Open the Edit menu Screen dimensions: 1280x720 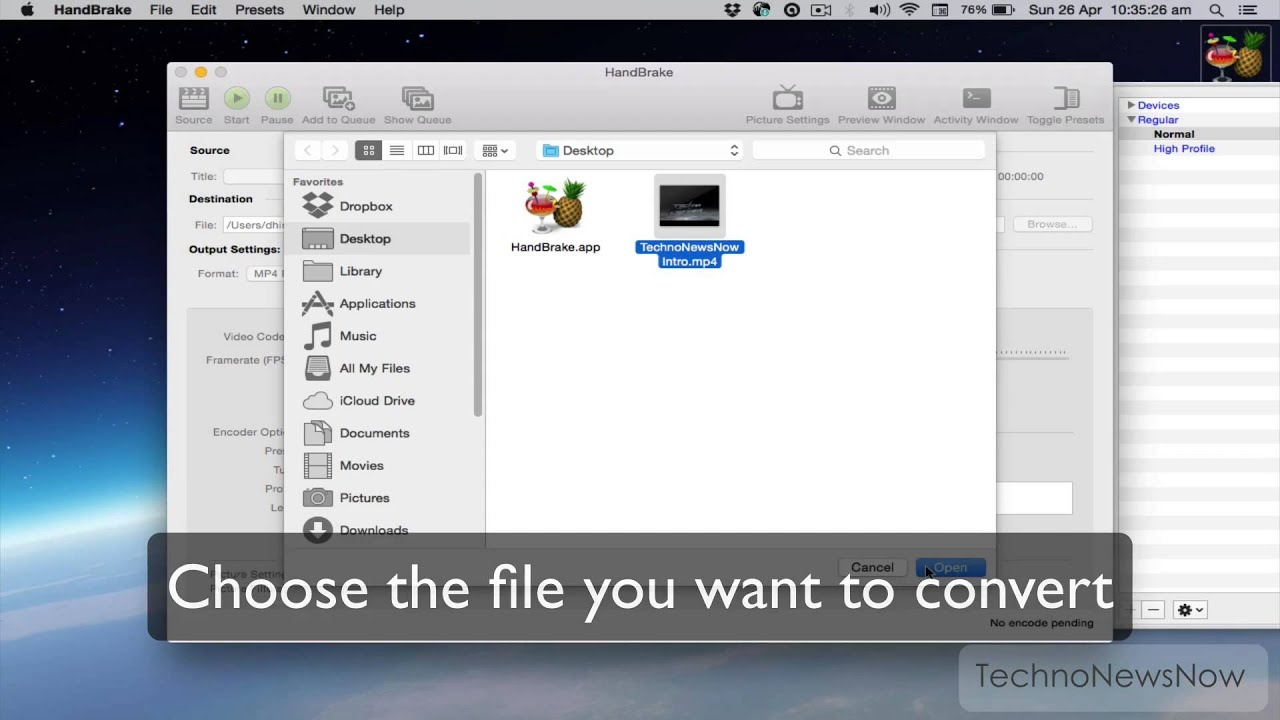[204, 10]
